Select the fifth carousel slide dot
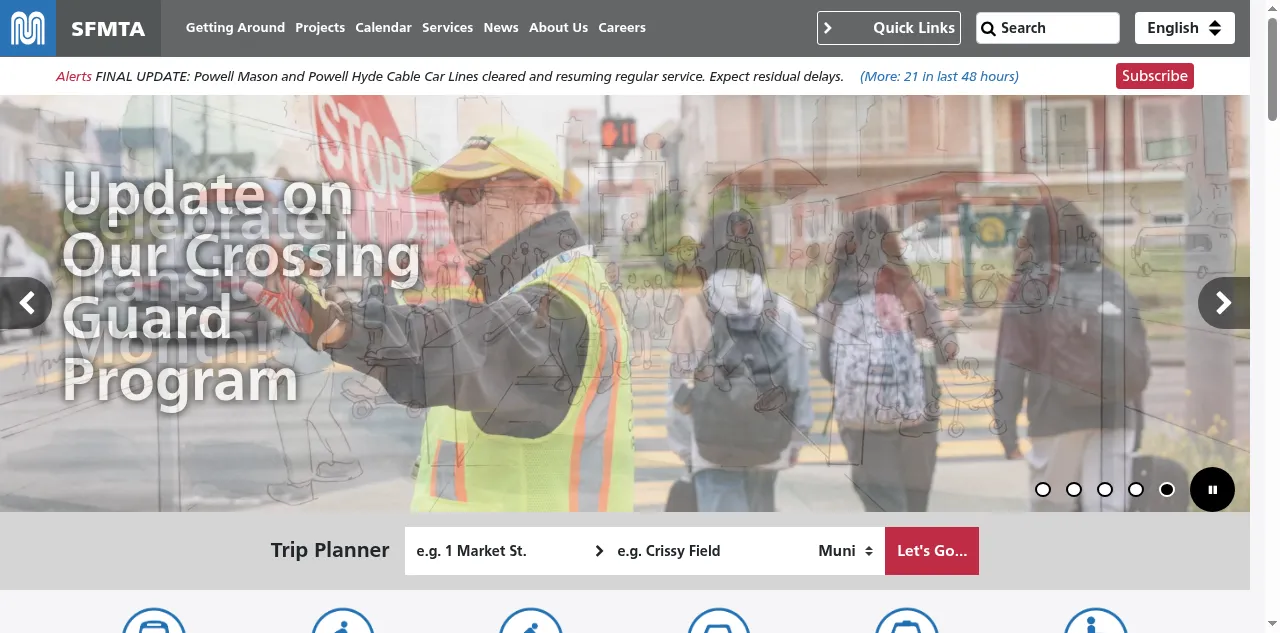This screenshot has width=1280, height=633. (x=1167, y=489)
